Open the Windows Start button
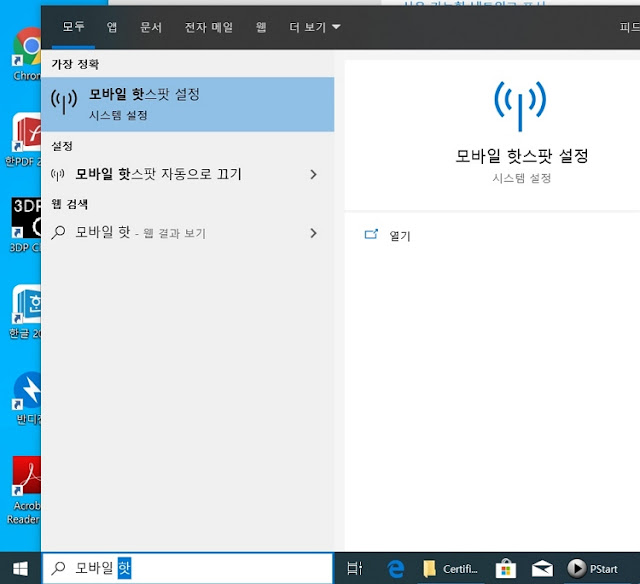 (20, 568)
